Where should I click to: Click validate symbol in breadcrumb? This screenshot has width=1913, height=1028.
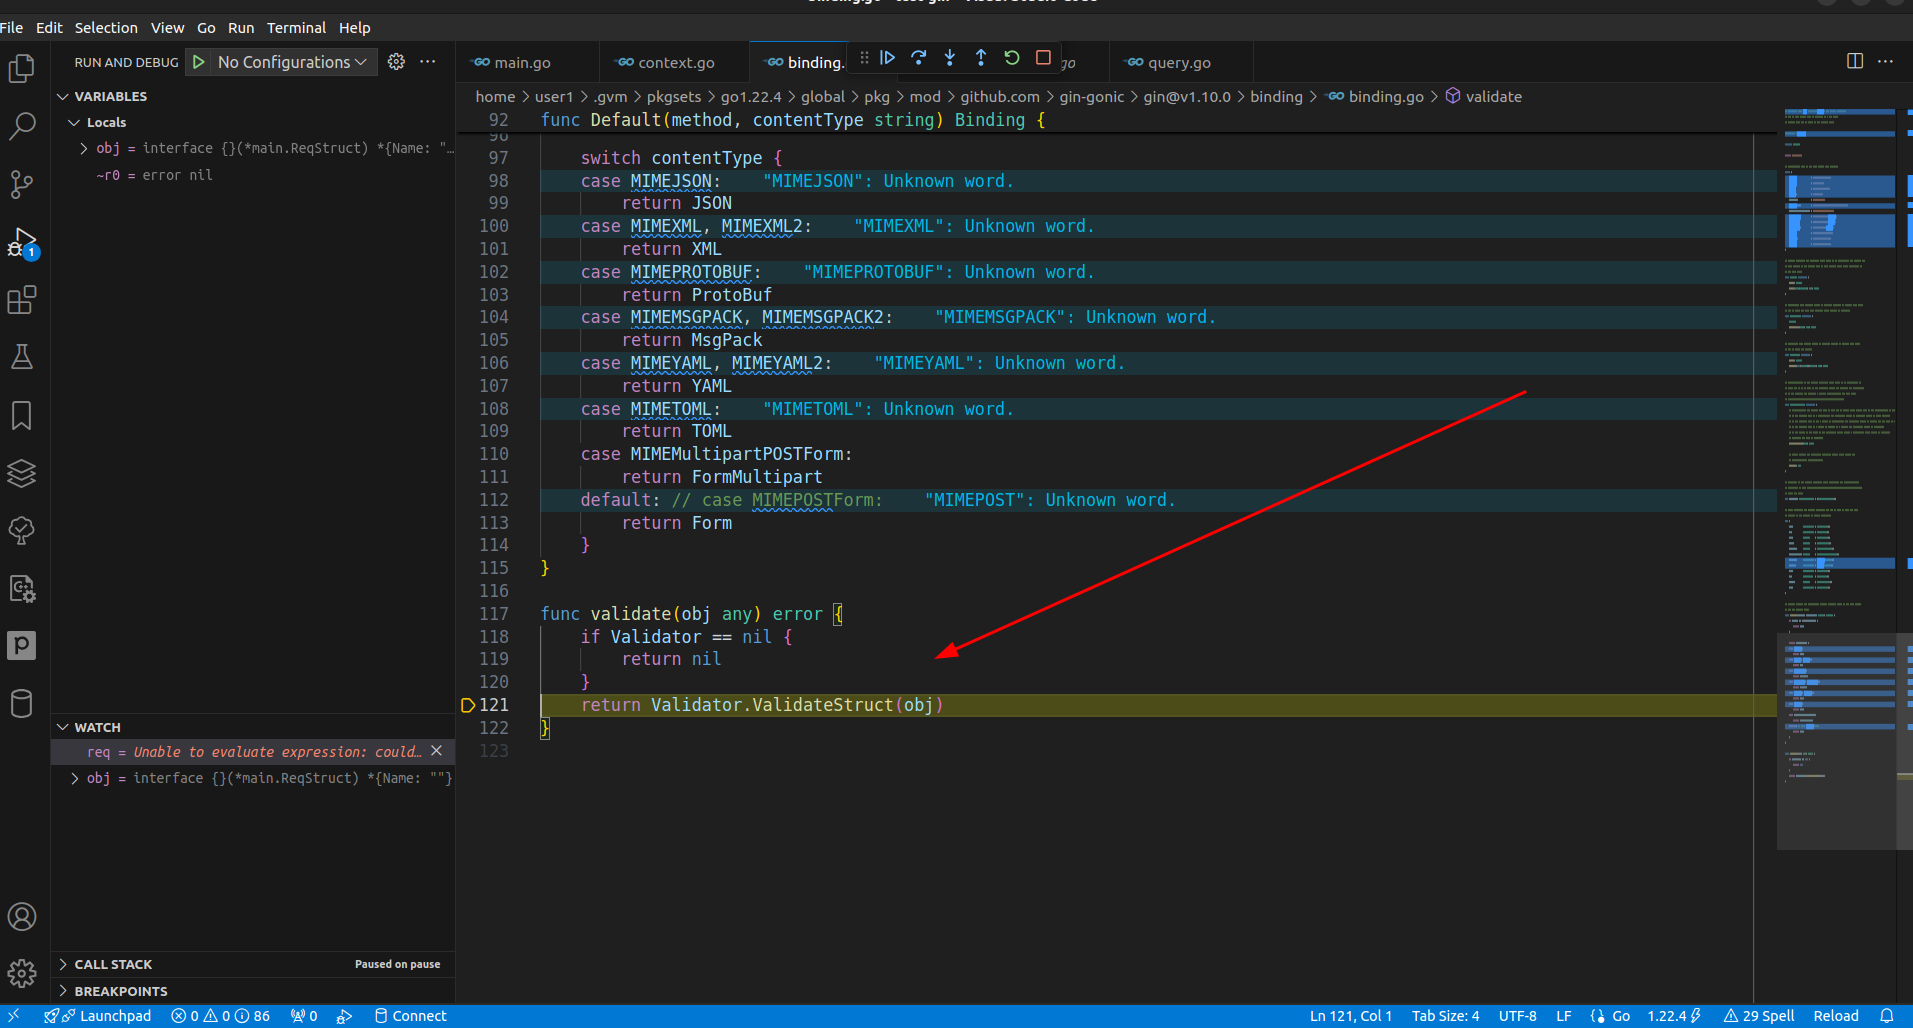pos(1484,96)
